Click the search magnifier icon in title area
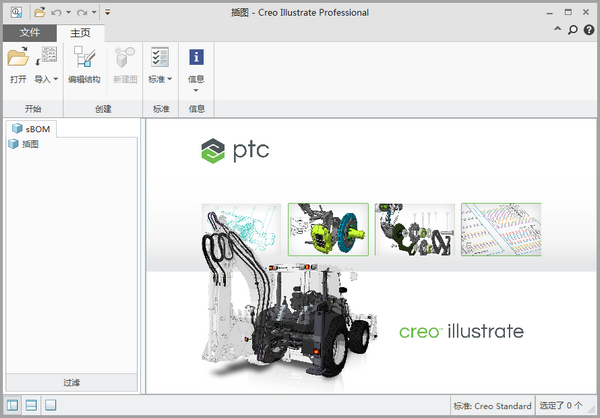This screenshot has height=418, width=600. [x=573, y=31]
